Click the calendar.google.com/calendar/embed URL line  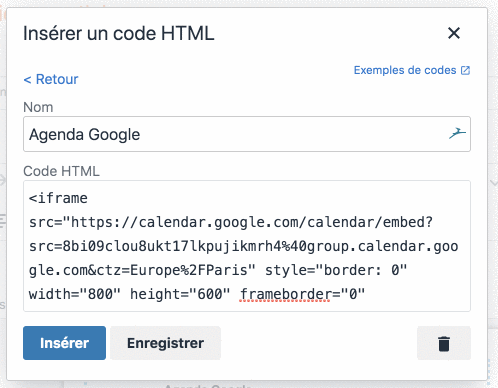[231, 222]
